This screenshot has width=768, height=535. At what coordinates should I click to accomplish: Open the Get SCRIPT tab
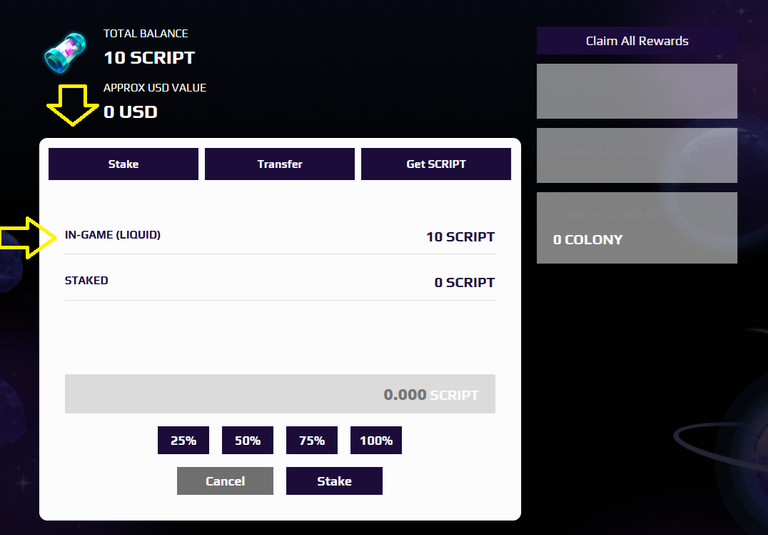pyautogui.click(x=436, y=164)
